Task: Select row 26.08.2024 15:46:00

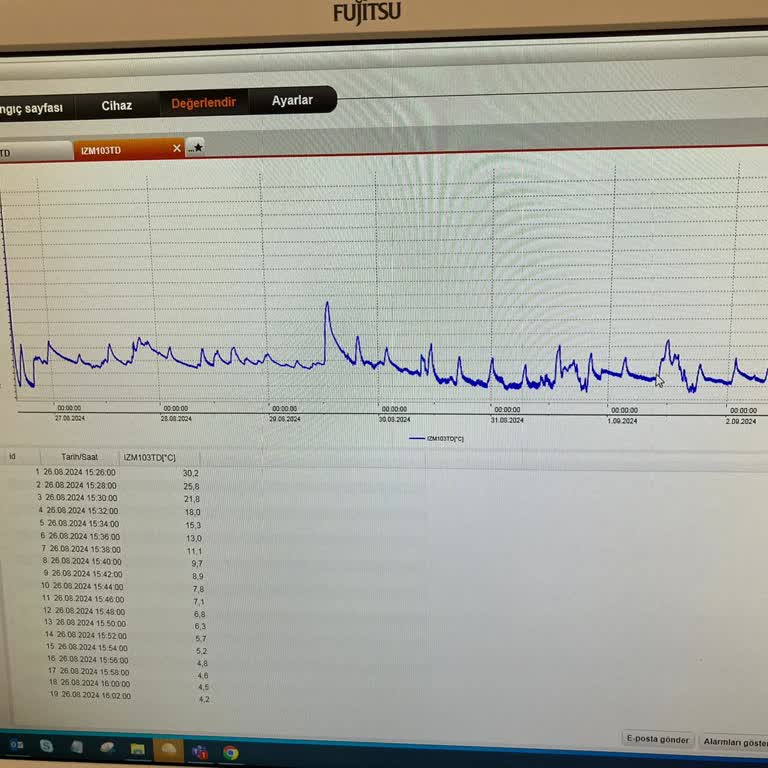Action: pos(124,599)
